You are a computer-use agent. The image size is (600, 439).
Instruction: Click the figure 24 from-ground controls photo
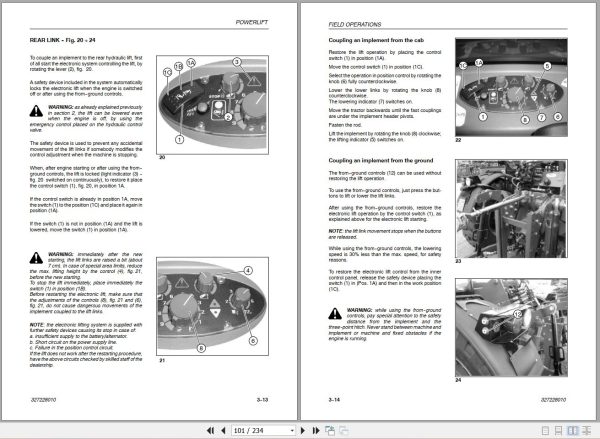pos(511,328)
